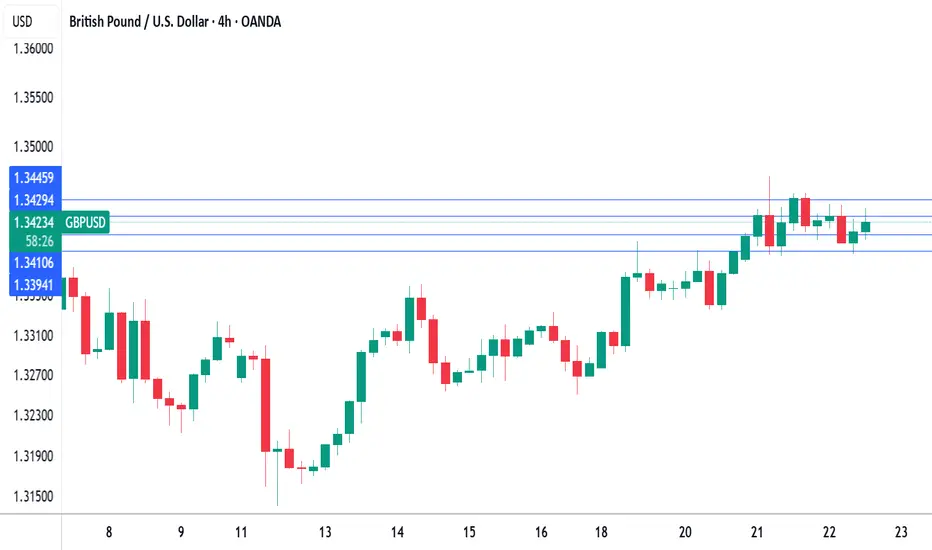The width and height of the screenshot is (932, 550).
Task: Click the tall green candle after date 18
Action: pos(625,311)
